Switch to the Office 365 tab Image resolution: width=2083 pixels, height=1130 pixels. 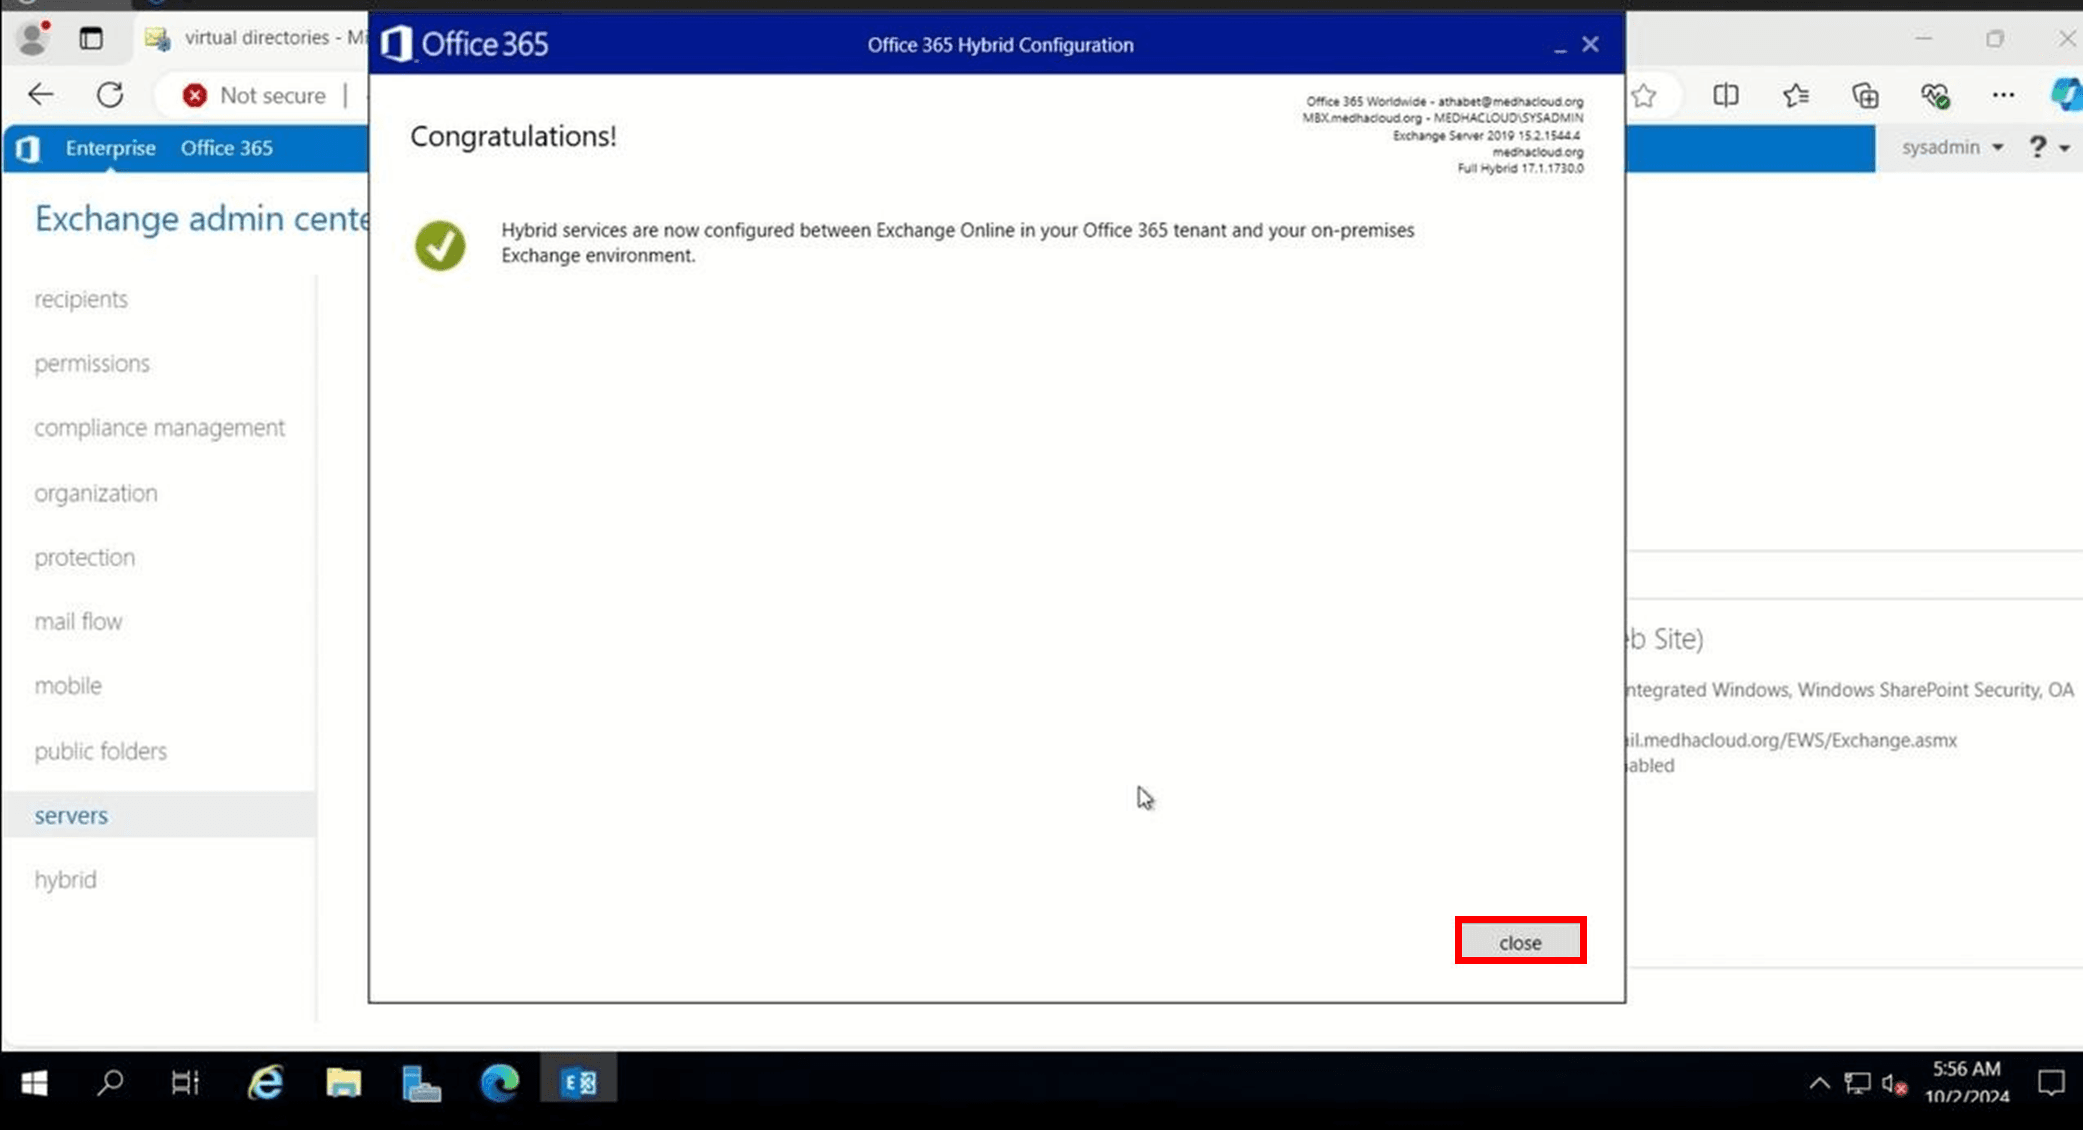226,148
